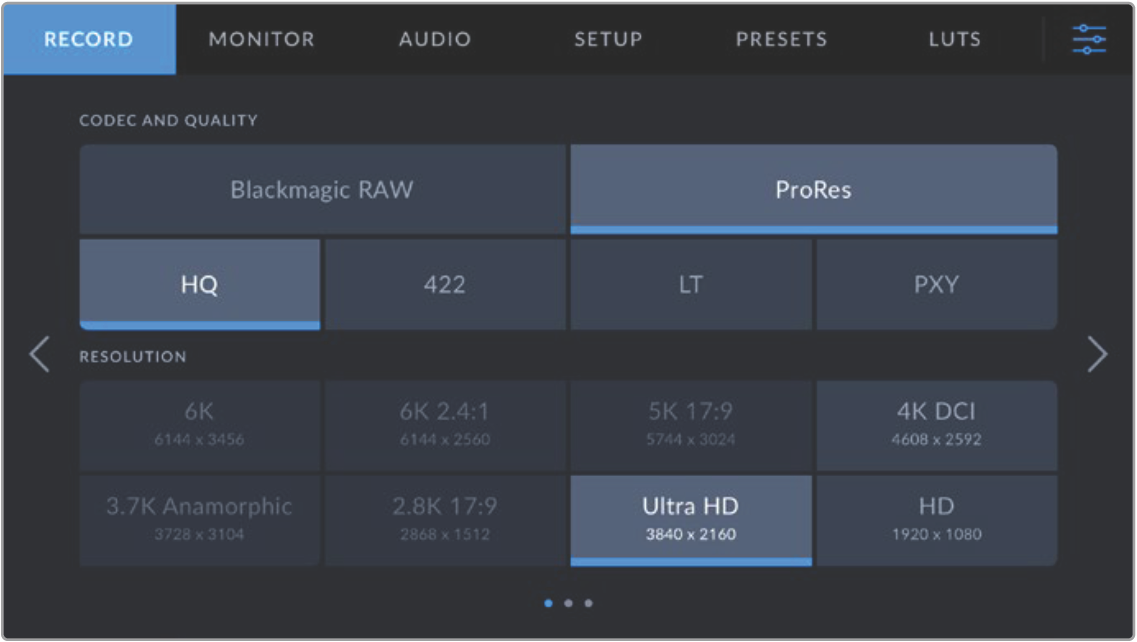Open the Audio tab
Screen dimensions: 1137x642
coord(435,40)
